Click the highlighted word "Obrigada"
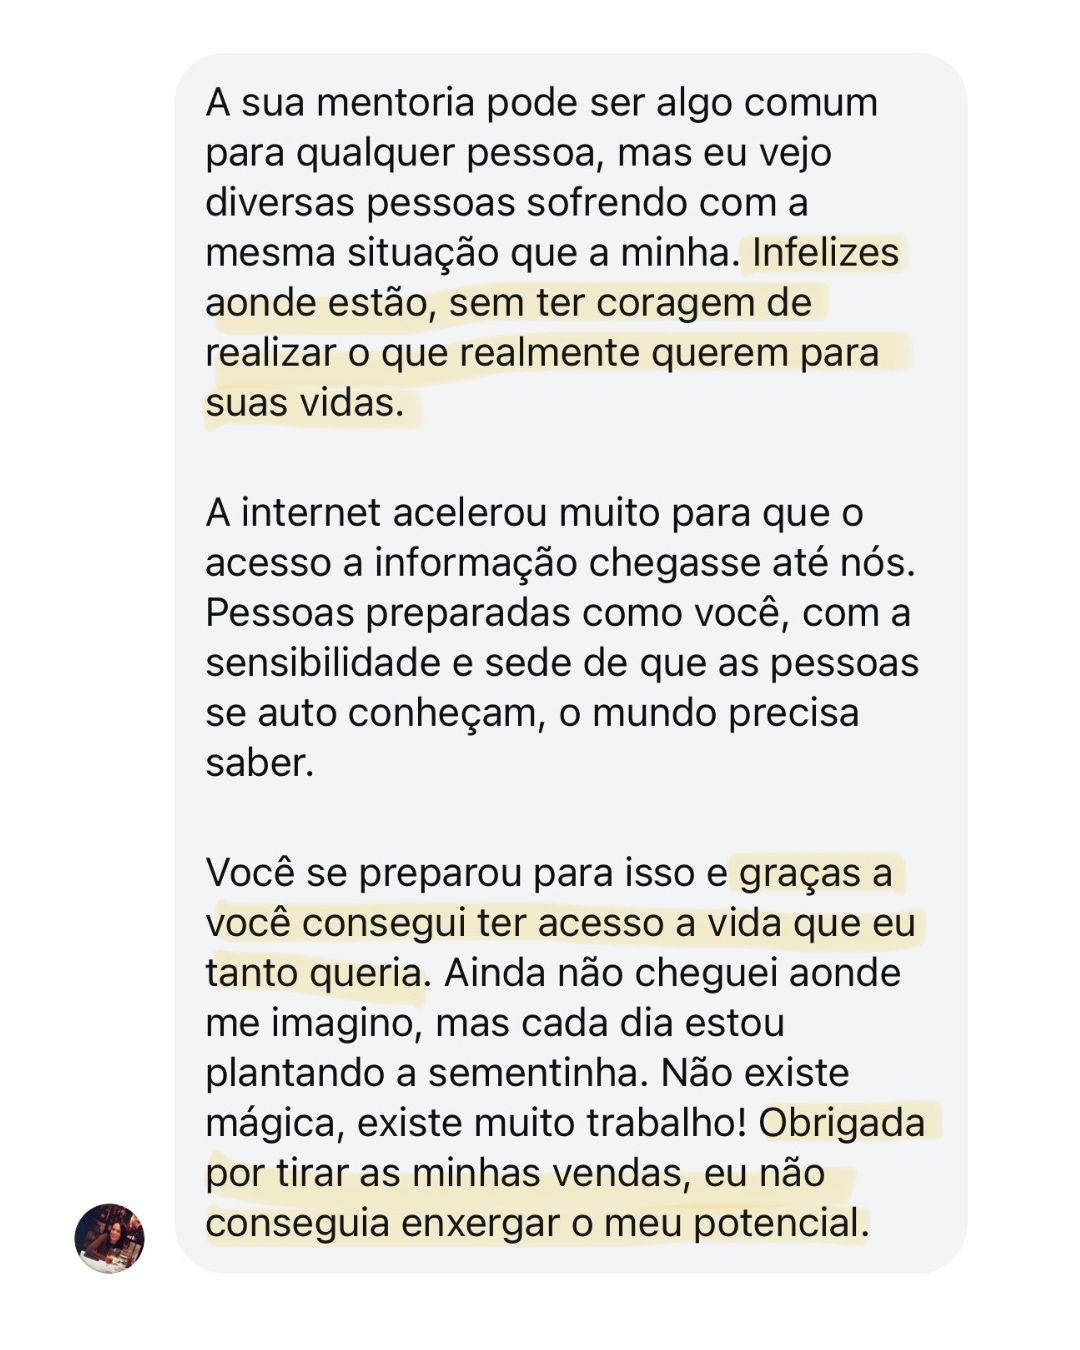The height and width of the screenshot is (1350, 1080). click(841, 1123)
